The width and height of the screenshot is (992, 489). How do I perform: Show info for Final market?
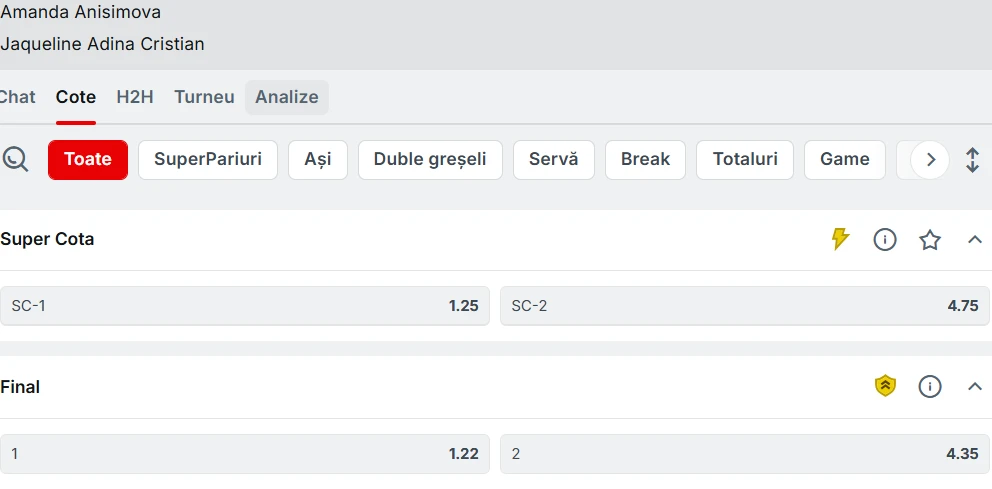pyautogui.click(x=930, y=387)
